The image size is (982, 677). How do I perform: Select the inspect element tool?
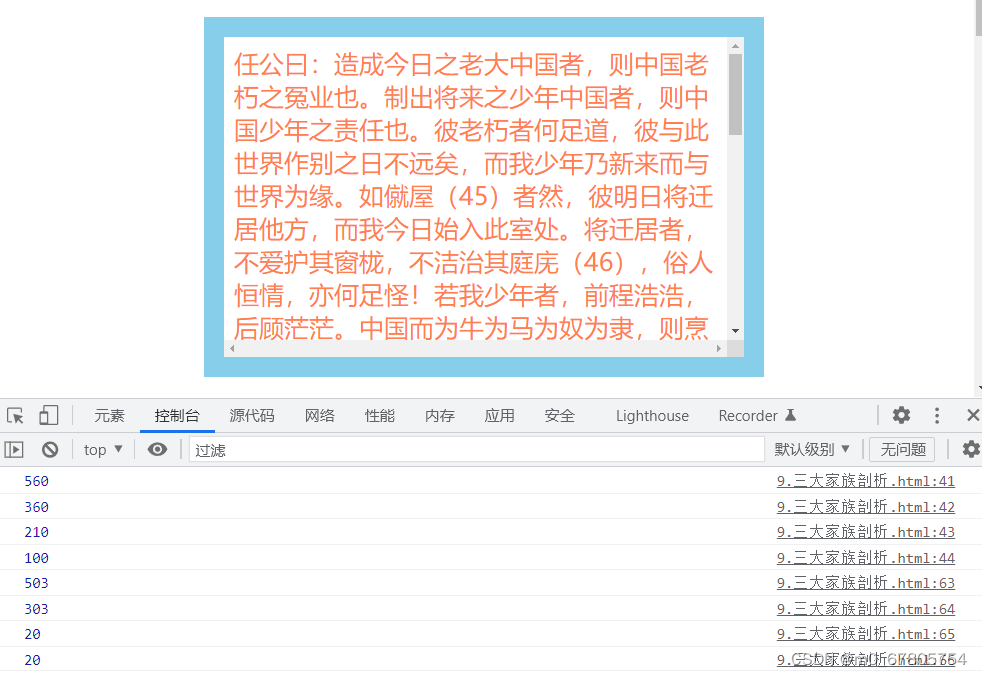click(14, 415)
